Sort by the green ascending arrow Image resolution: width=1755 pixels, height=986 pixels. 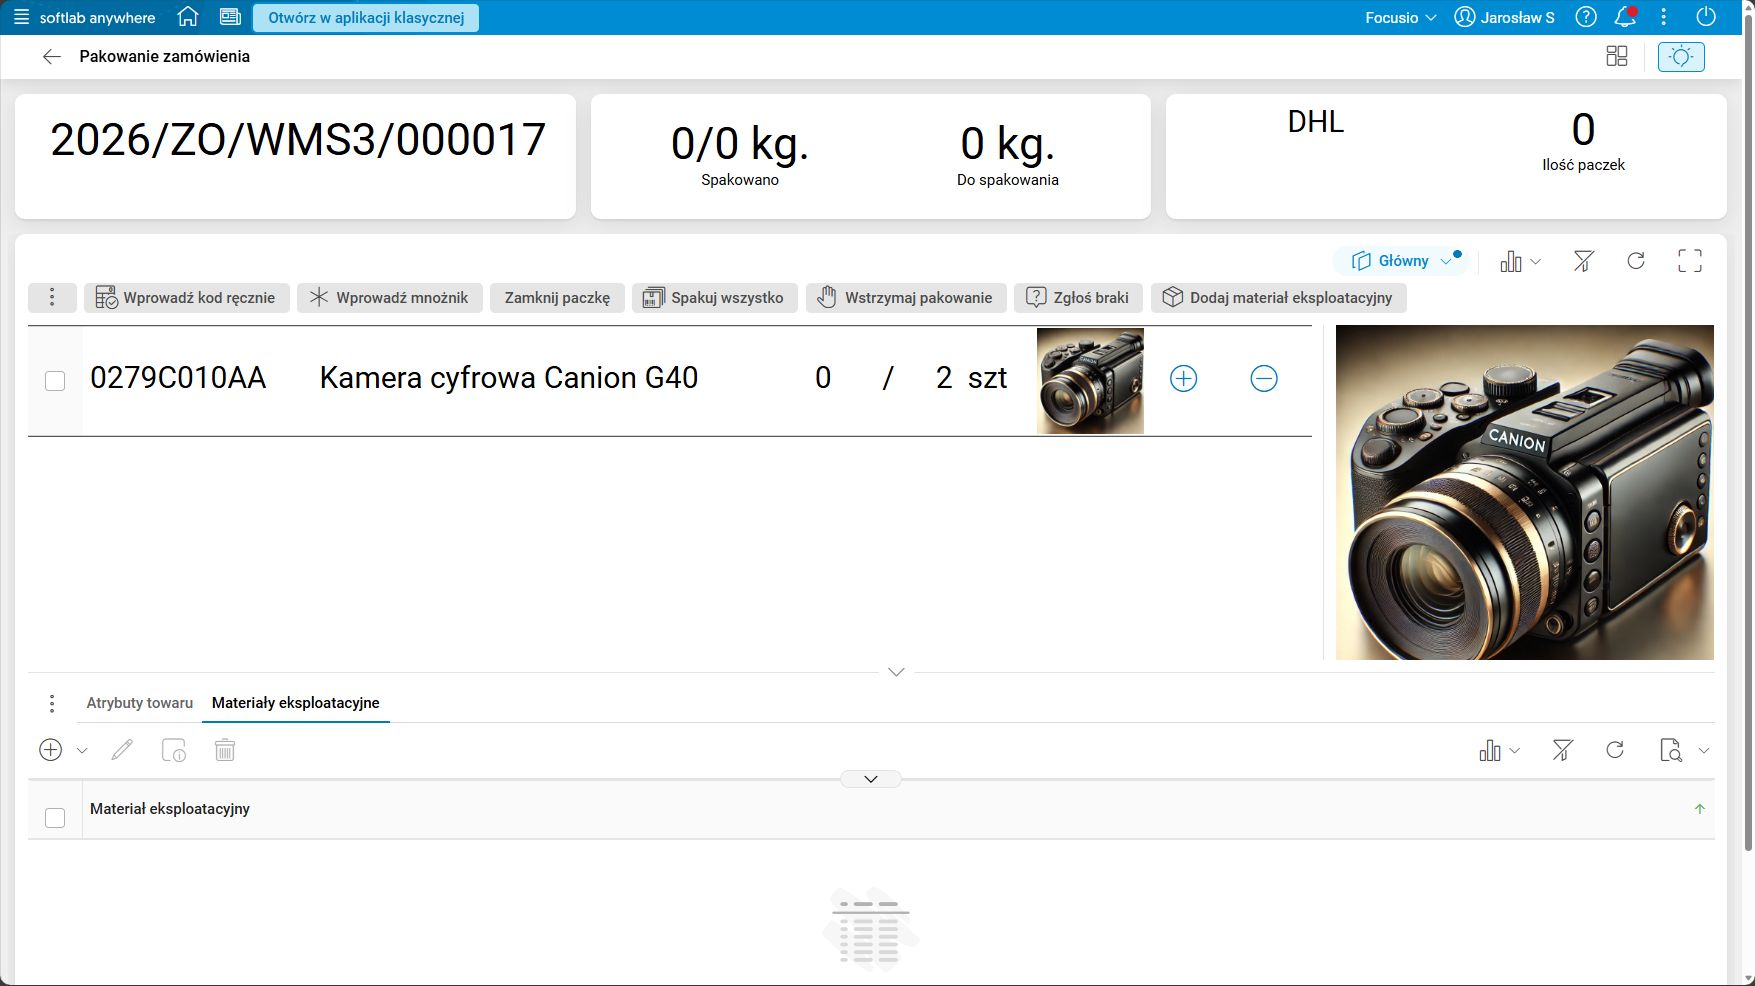click(x=1700, y=809)
